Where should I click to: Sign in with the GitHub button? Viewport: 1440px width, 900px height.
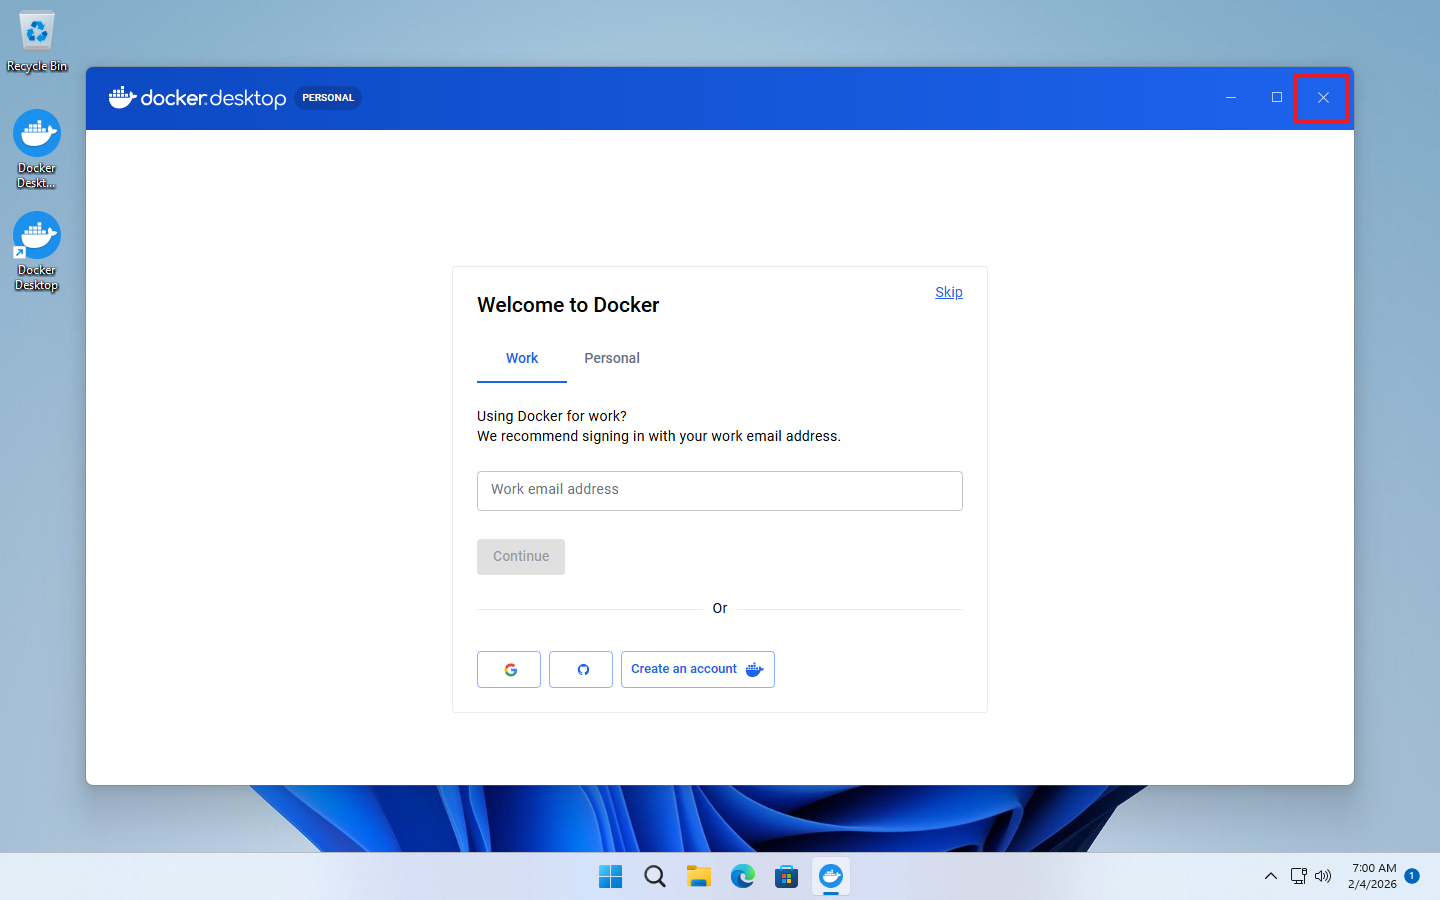(x=581, y=670)
